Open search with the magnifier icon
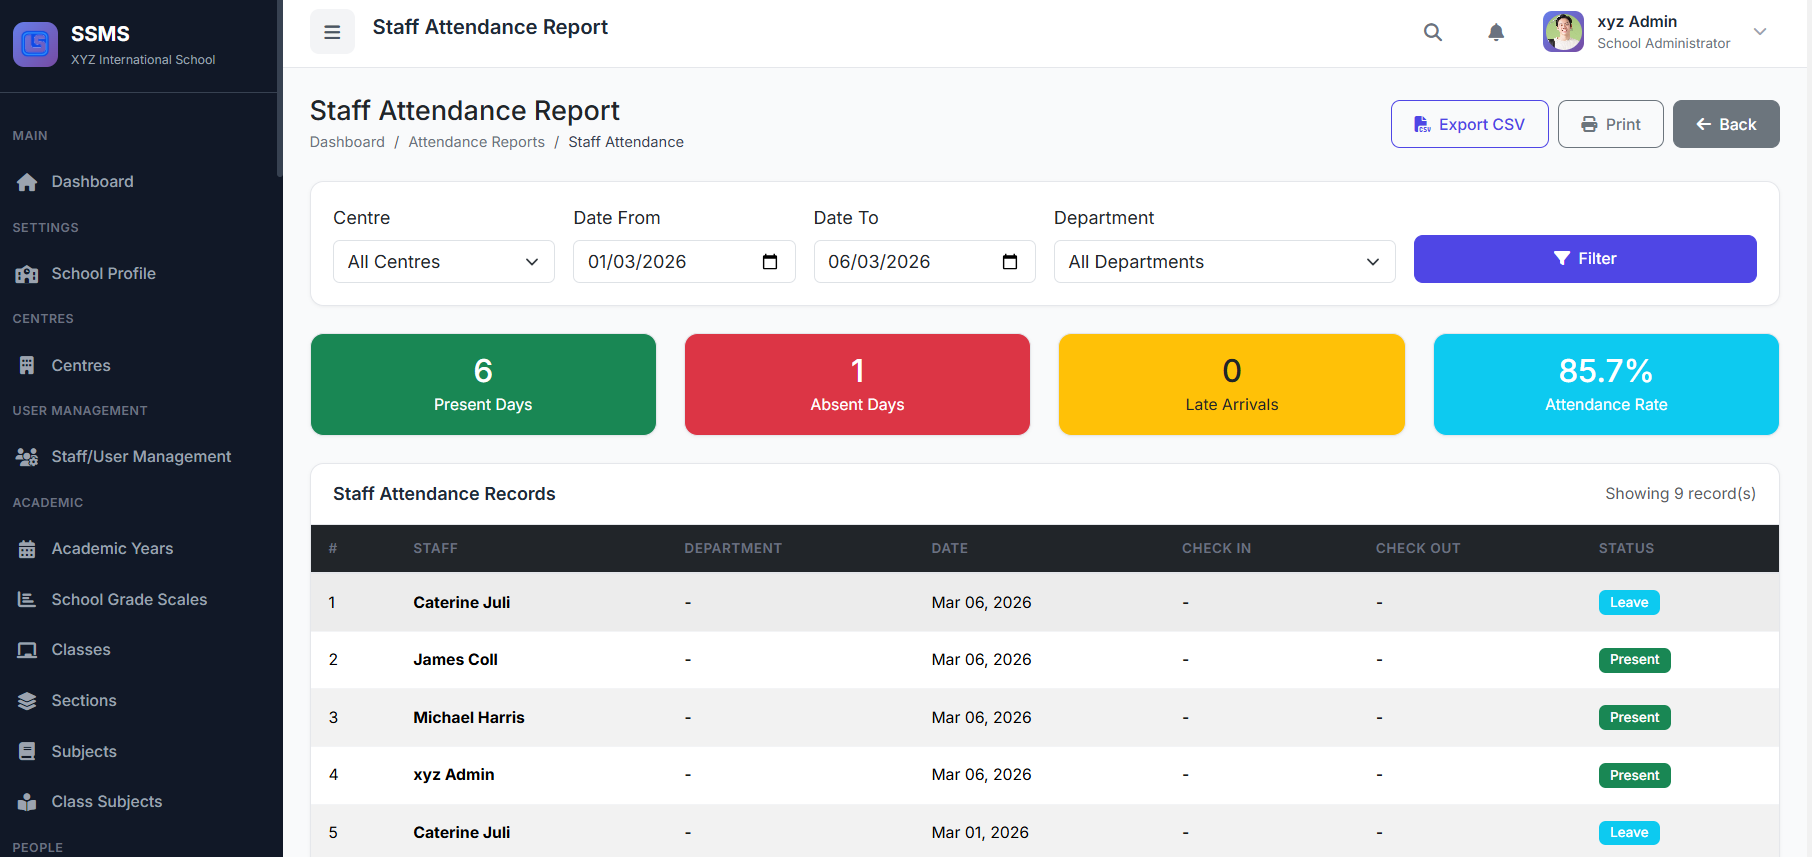The image size is (1812, 857). (x=1432, y=32)
